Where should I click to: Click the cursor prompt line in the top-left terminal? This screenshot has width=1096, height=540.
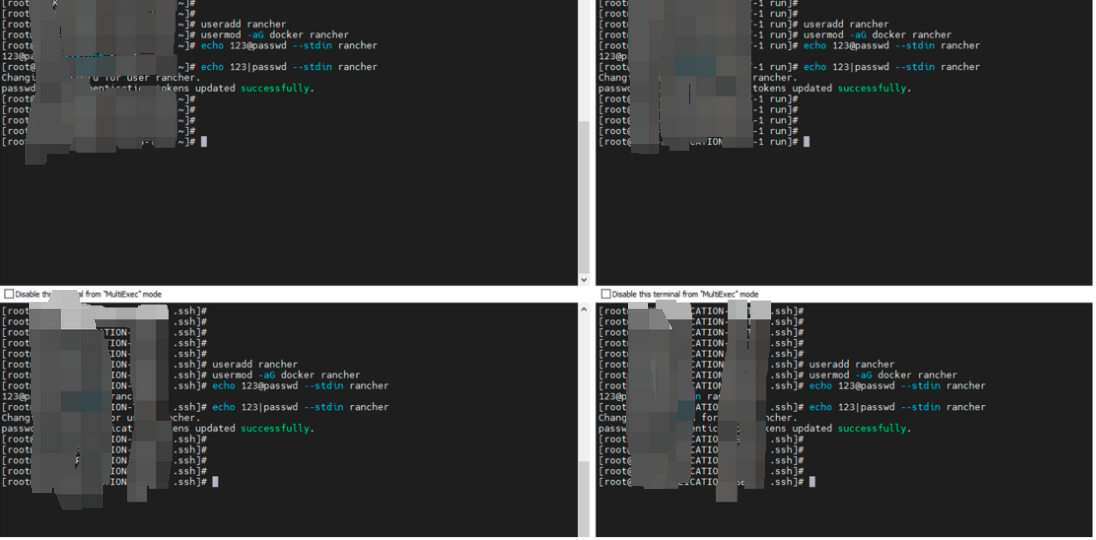[x=104, y=142]
